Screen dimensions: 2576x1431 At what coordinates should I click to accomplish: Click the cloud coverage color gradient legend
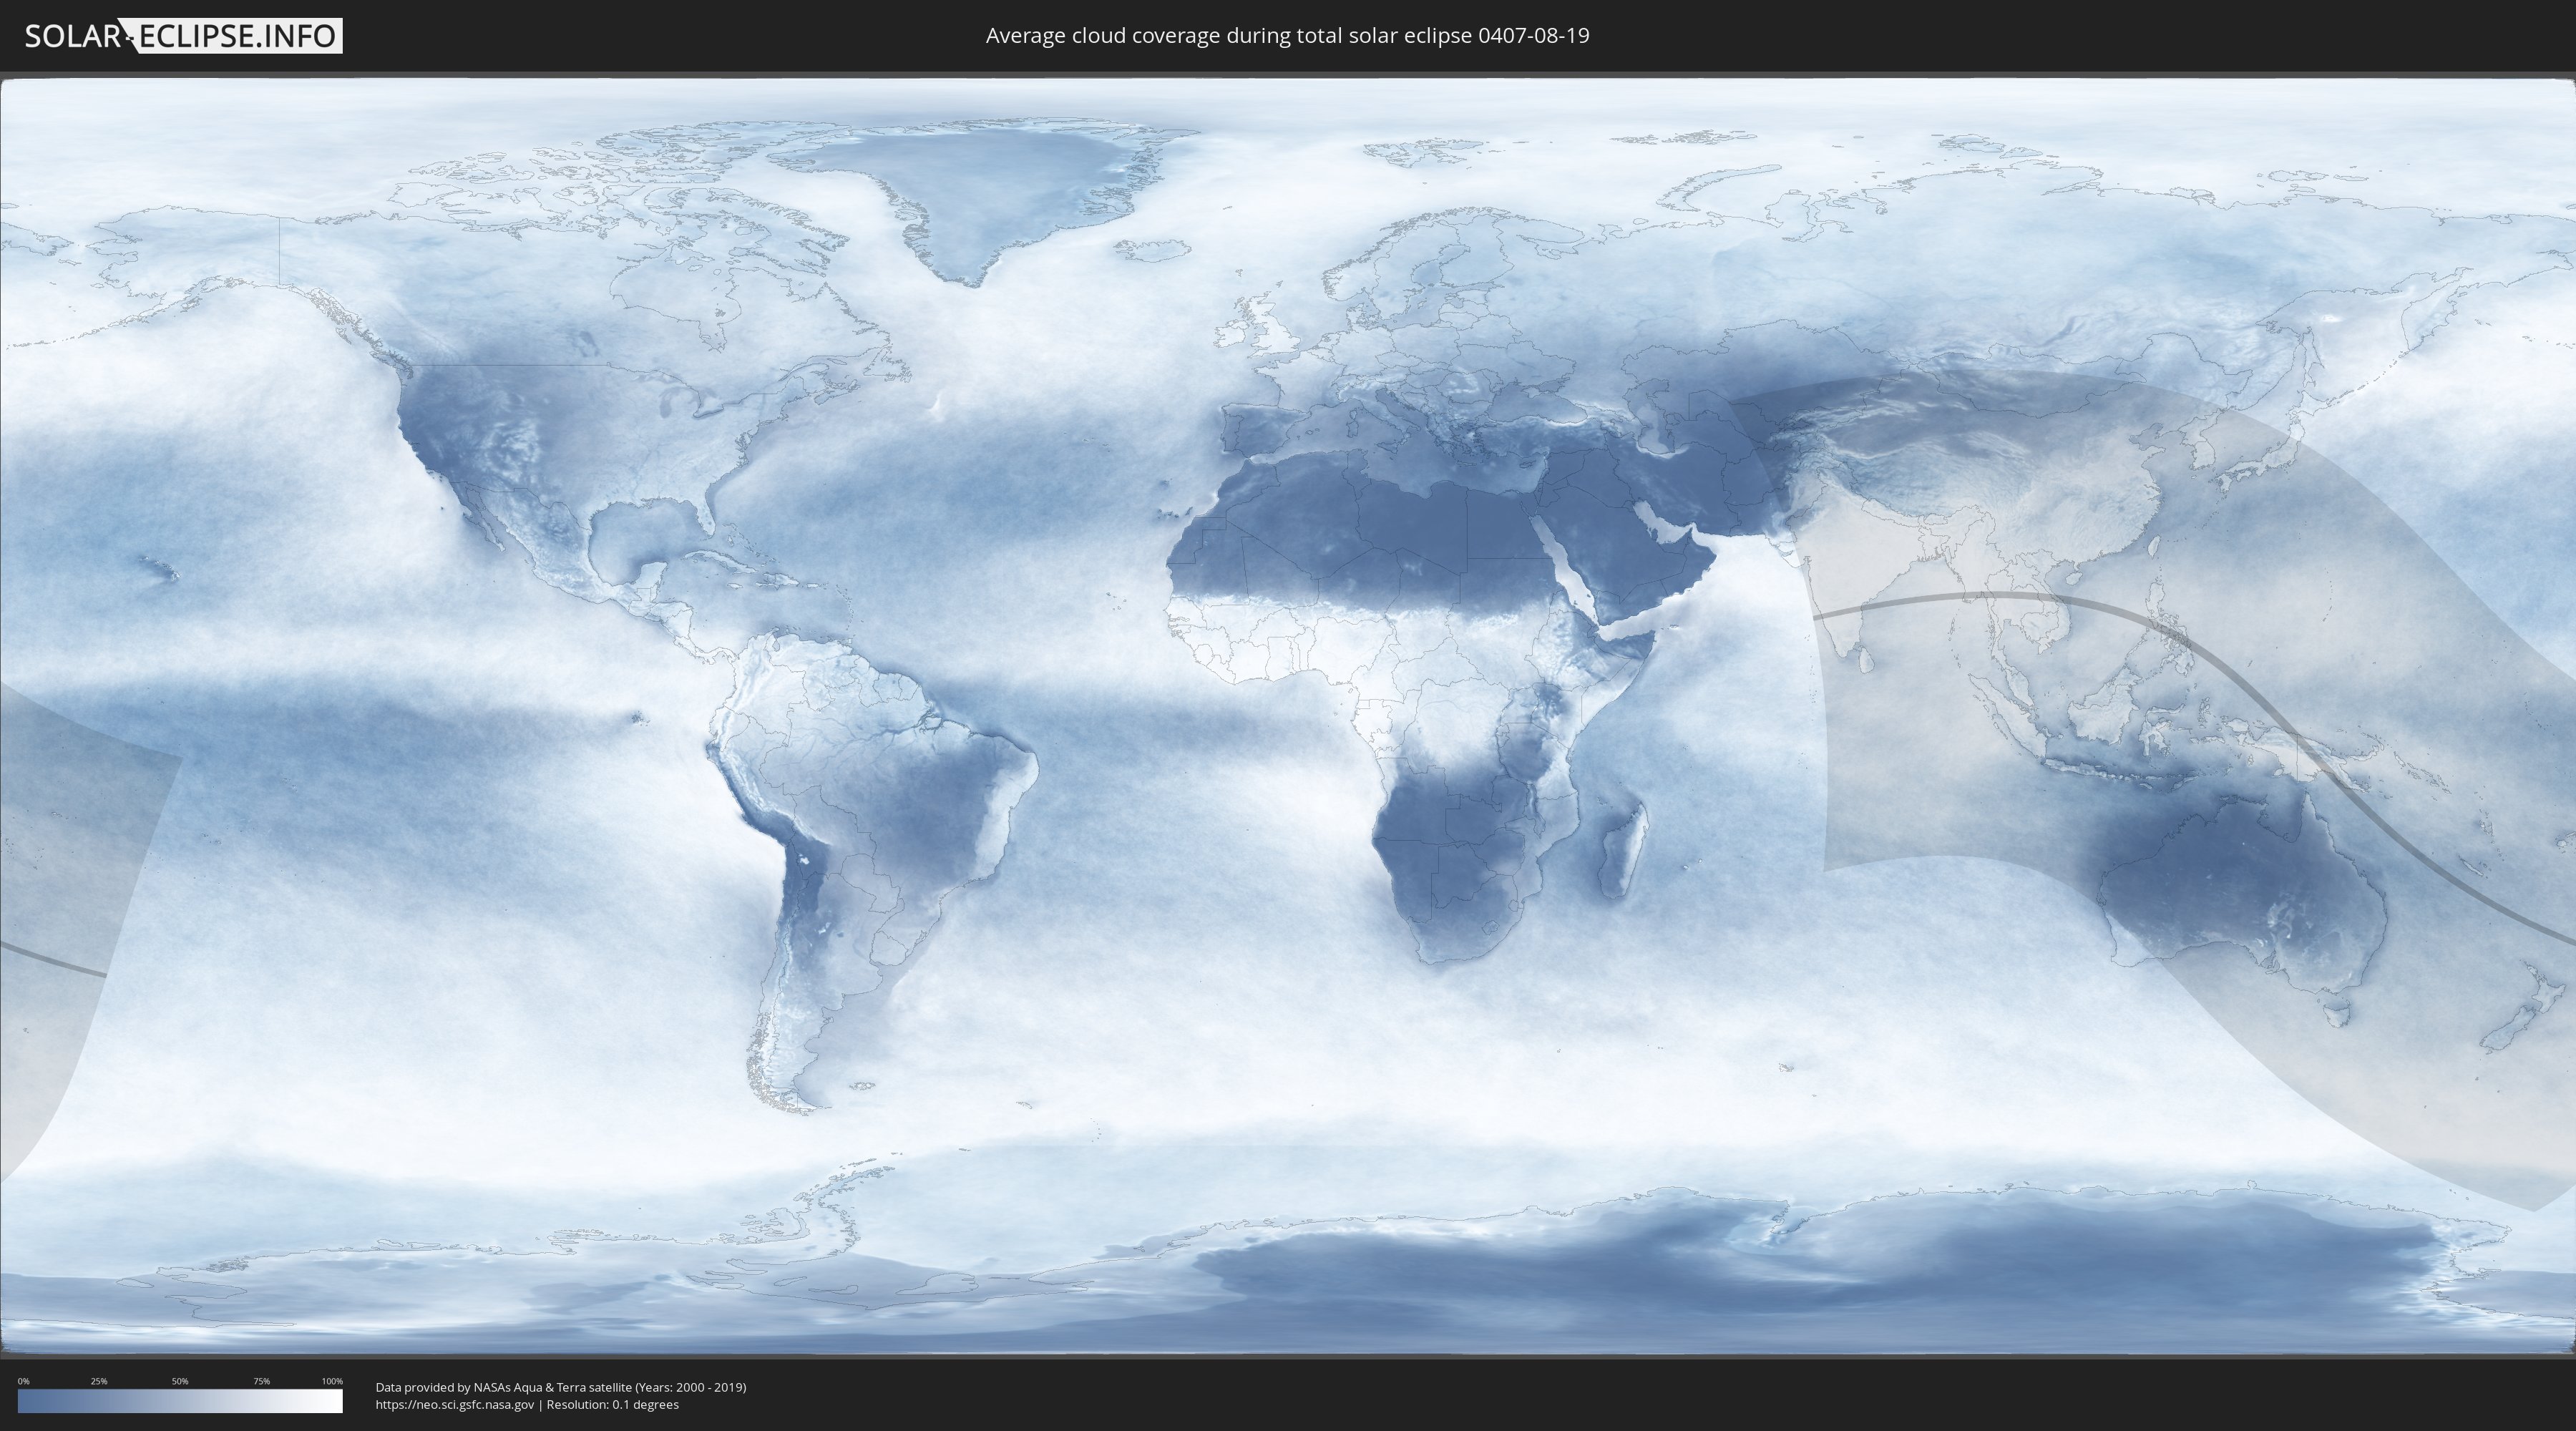(180, 1401)
